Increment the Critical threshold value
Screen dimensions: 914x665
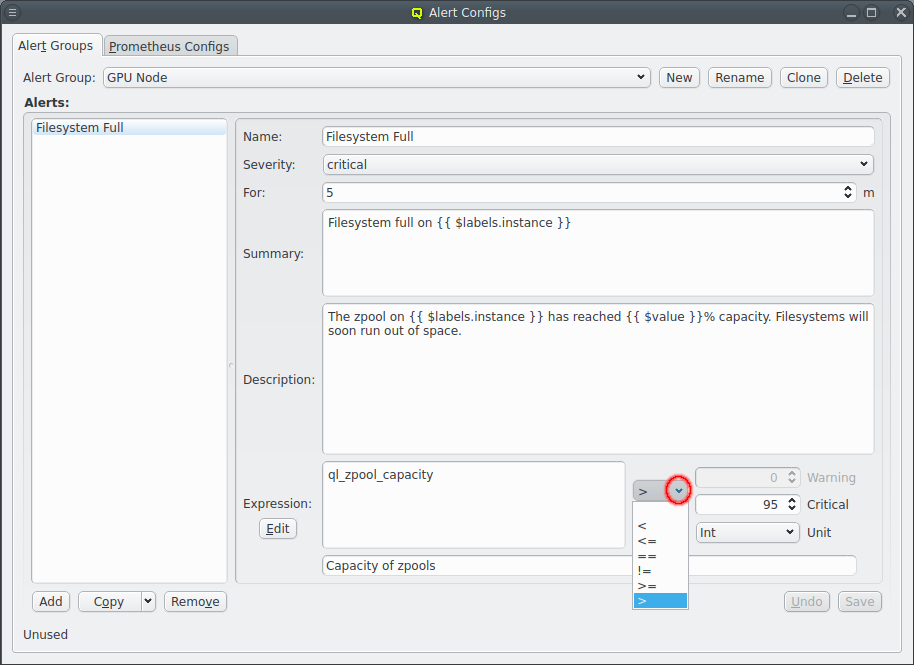coord(792,501)
